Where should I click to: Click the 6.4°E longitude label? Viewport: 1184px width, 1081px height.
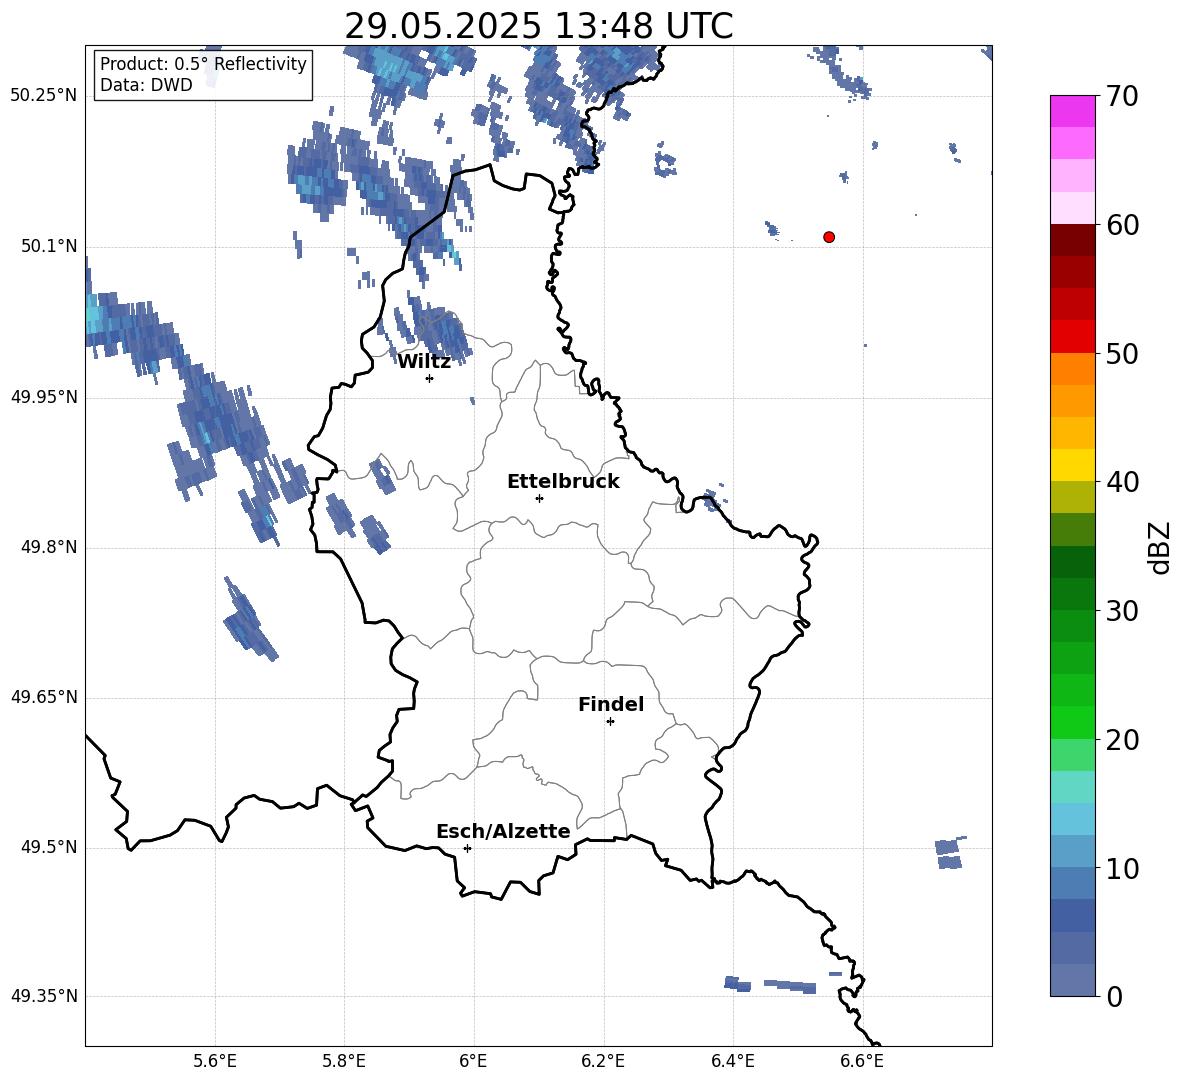(x=732, y=1061)
